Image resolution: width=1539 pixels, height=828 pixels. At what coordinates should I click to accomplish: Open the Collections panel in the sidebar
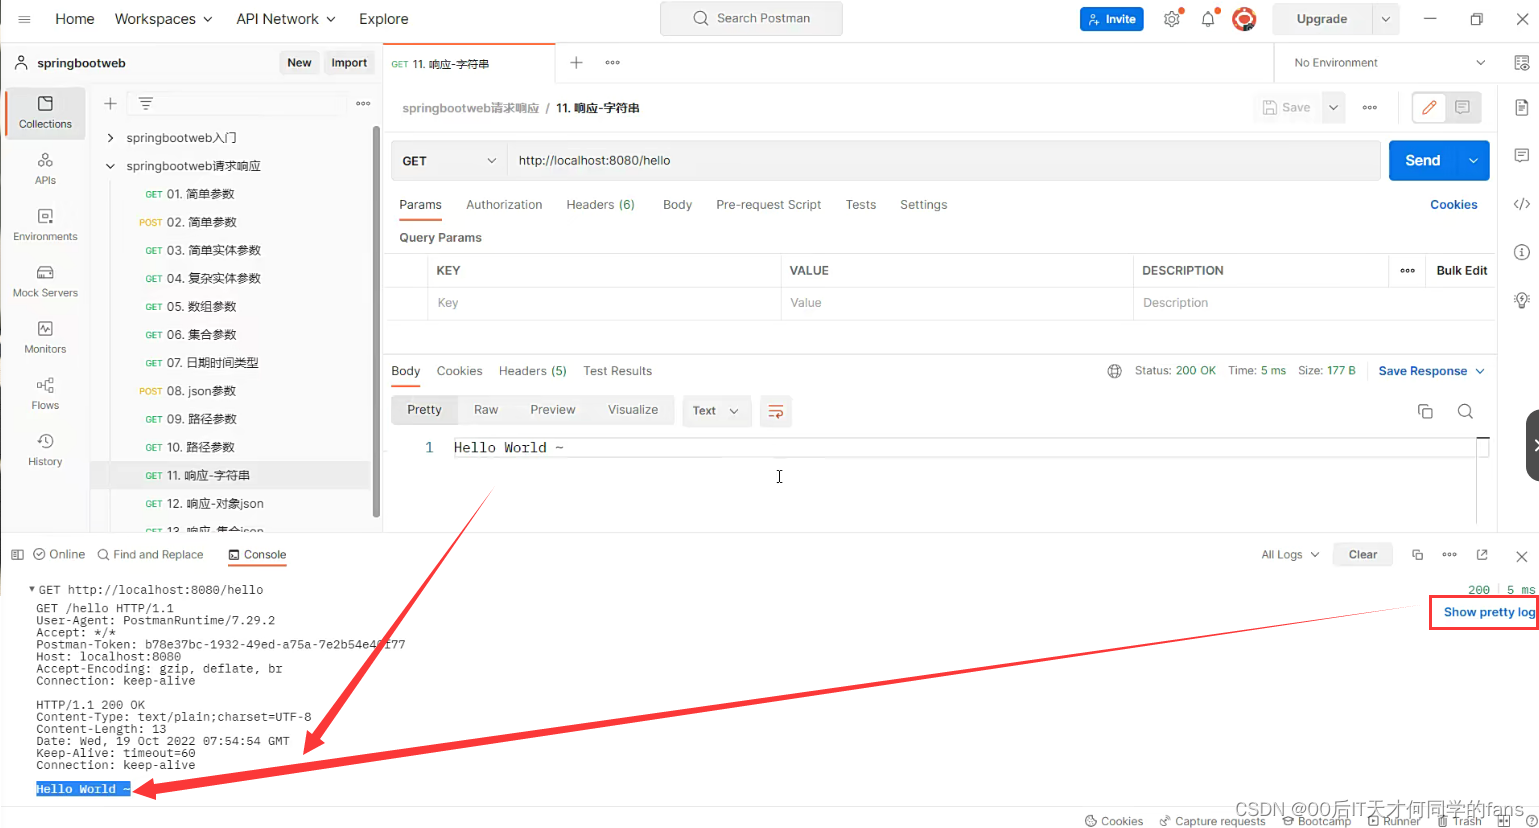click(44, 112)
